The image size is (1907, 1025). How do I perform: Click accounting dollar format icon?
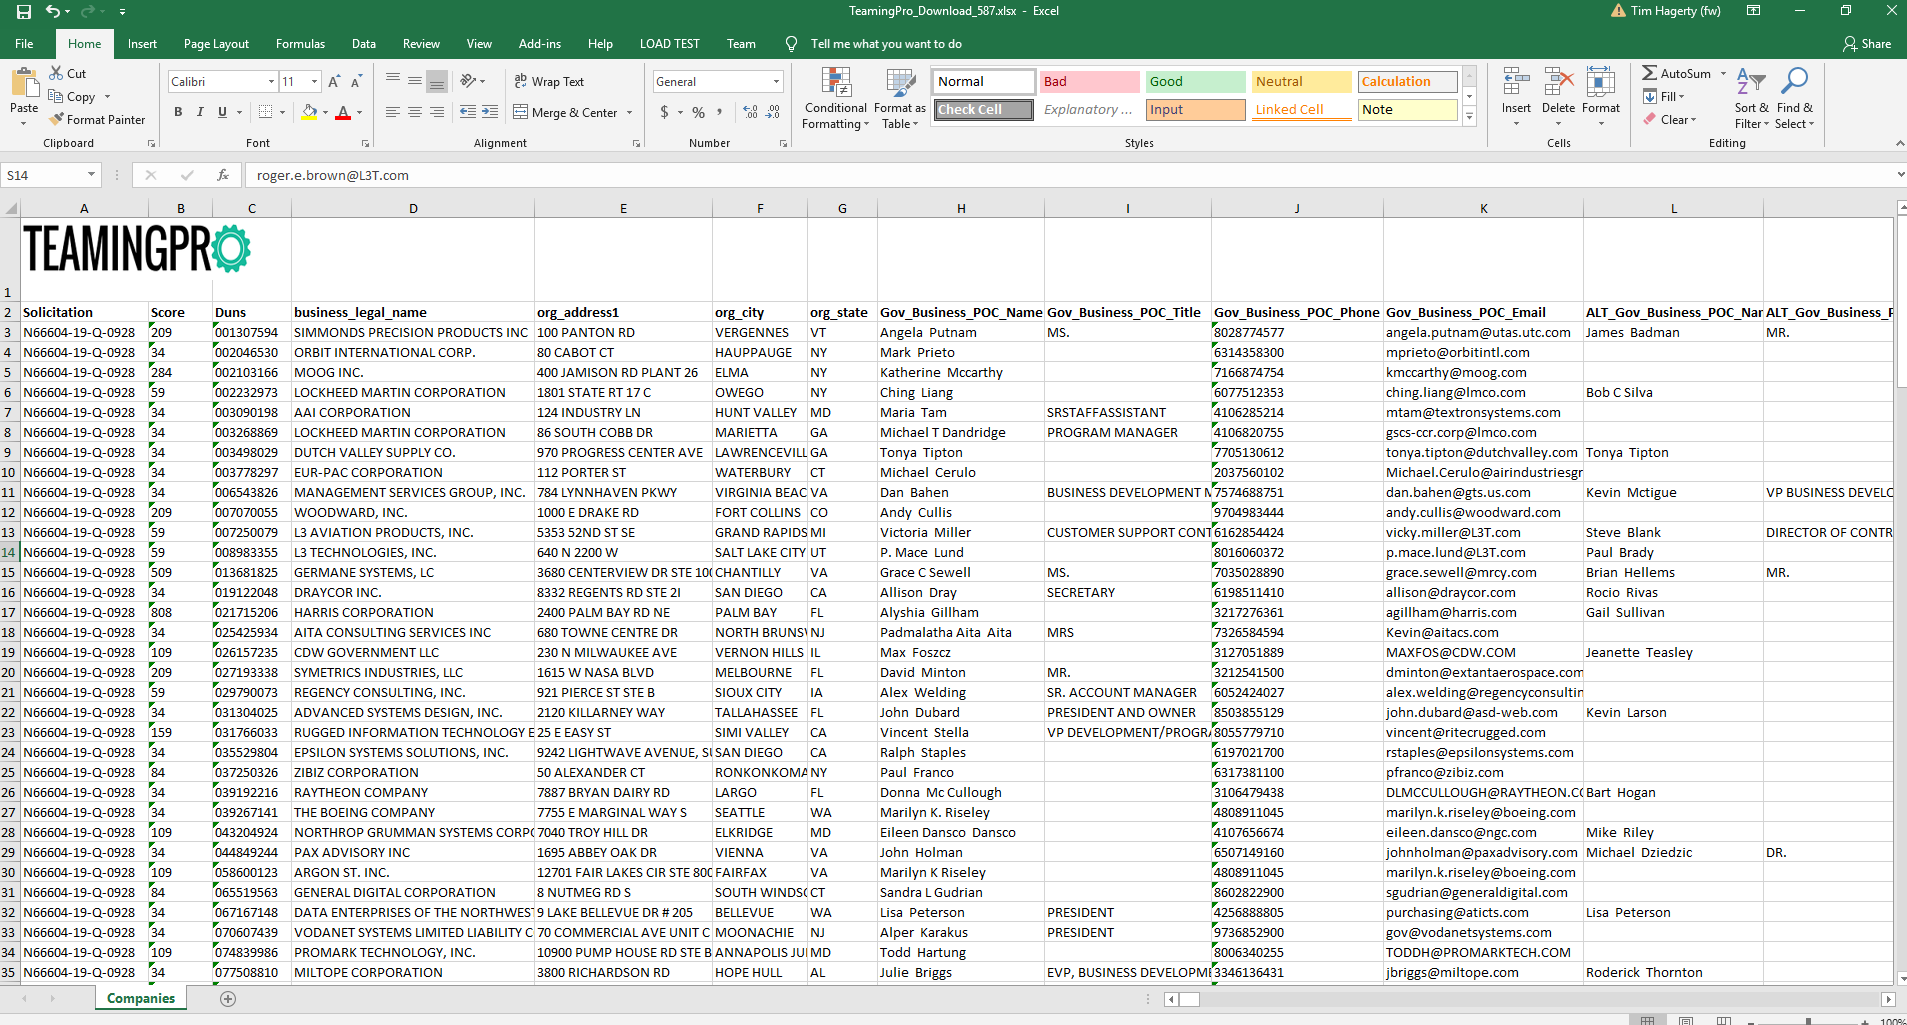(664, 112)
